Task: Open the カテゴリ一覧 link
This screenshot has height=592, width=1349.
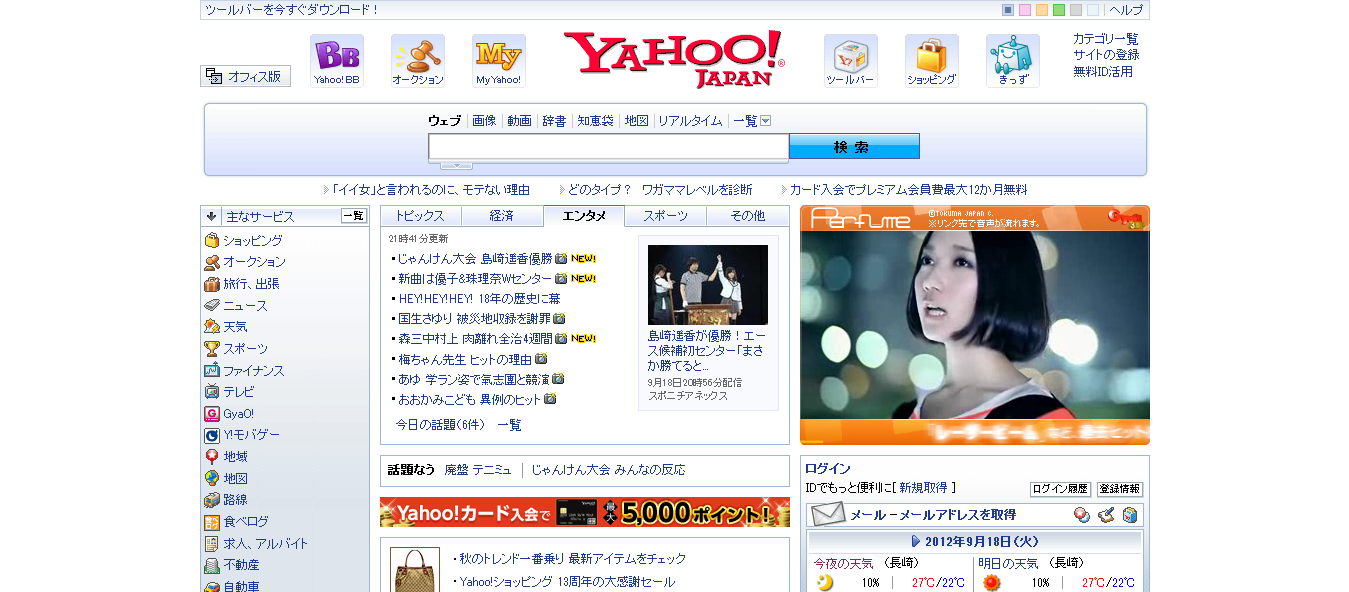Action: pyautogui.click(x=1106, y=39)
